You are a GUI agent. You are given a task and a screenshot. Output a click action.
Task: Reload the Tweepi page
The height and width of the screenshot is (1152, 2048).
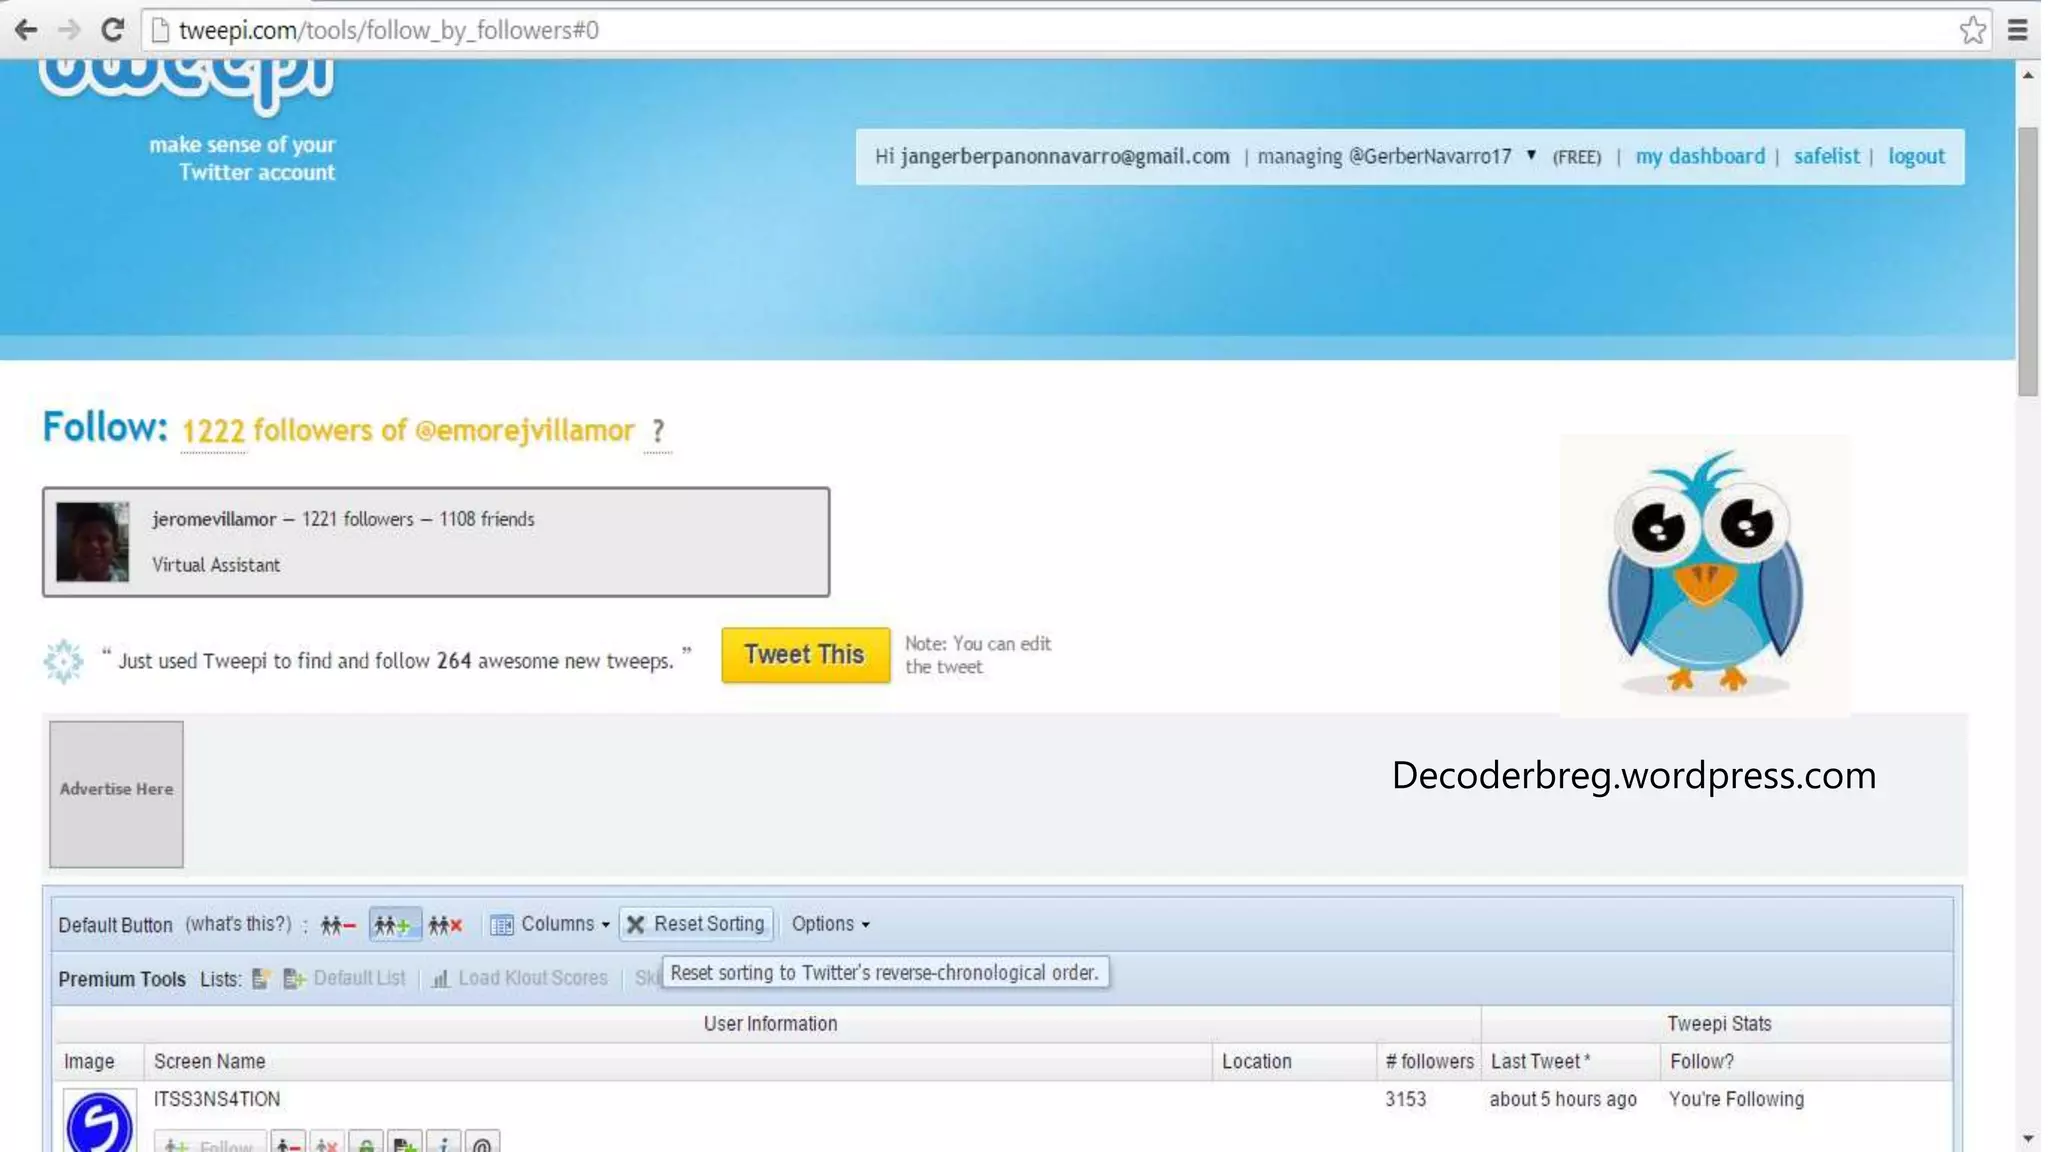point(112,30)
